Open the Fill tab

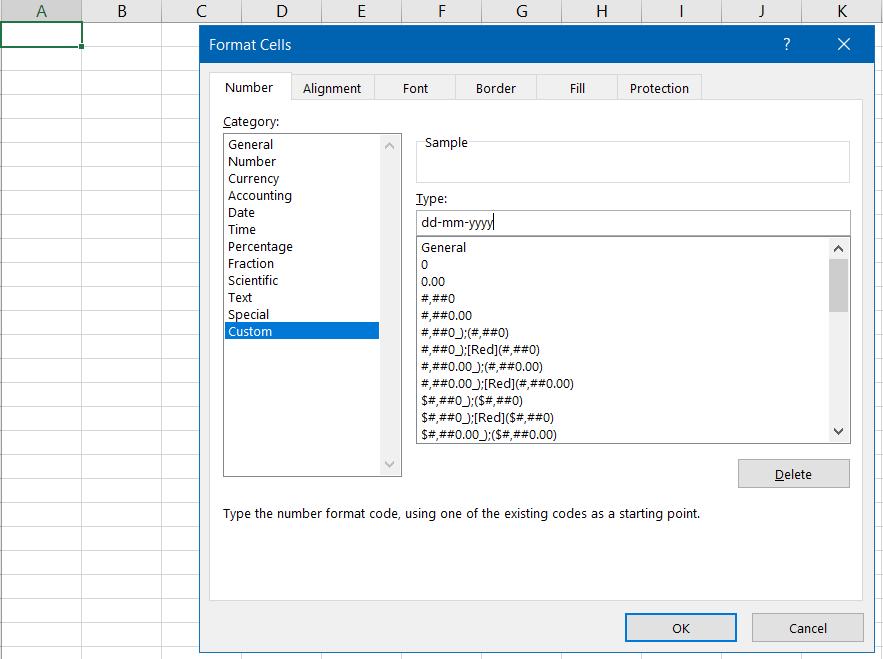[x=577, y=88]
